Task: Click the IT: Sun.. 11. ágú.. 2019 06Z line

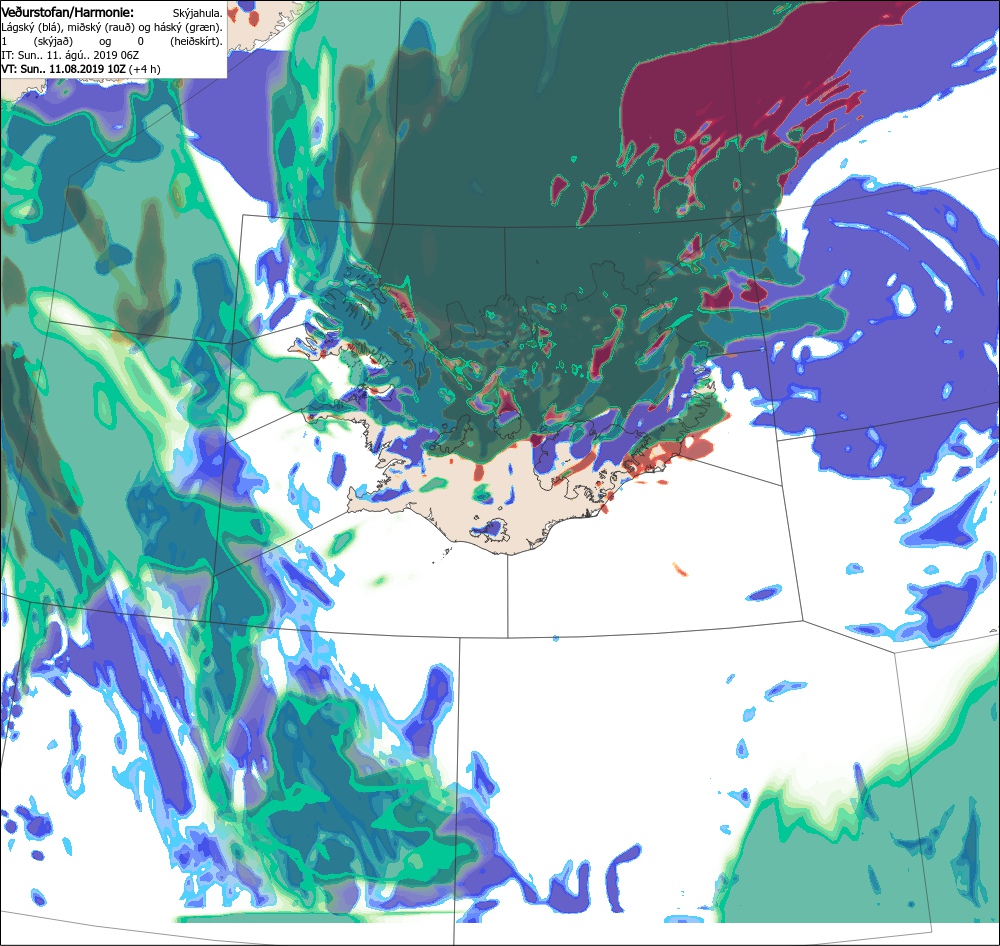Action: click(70, 55)
